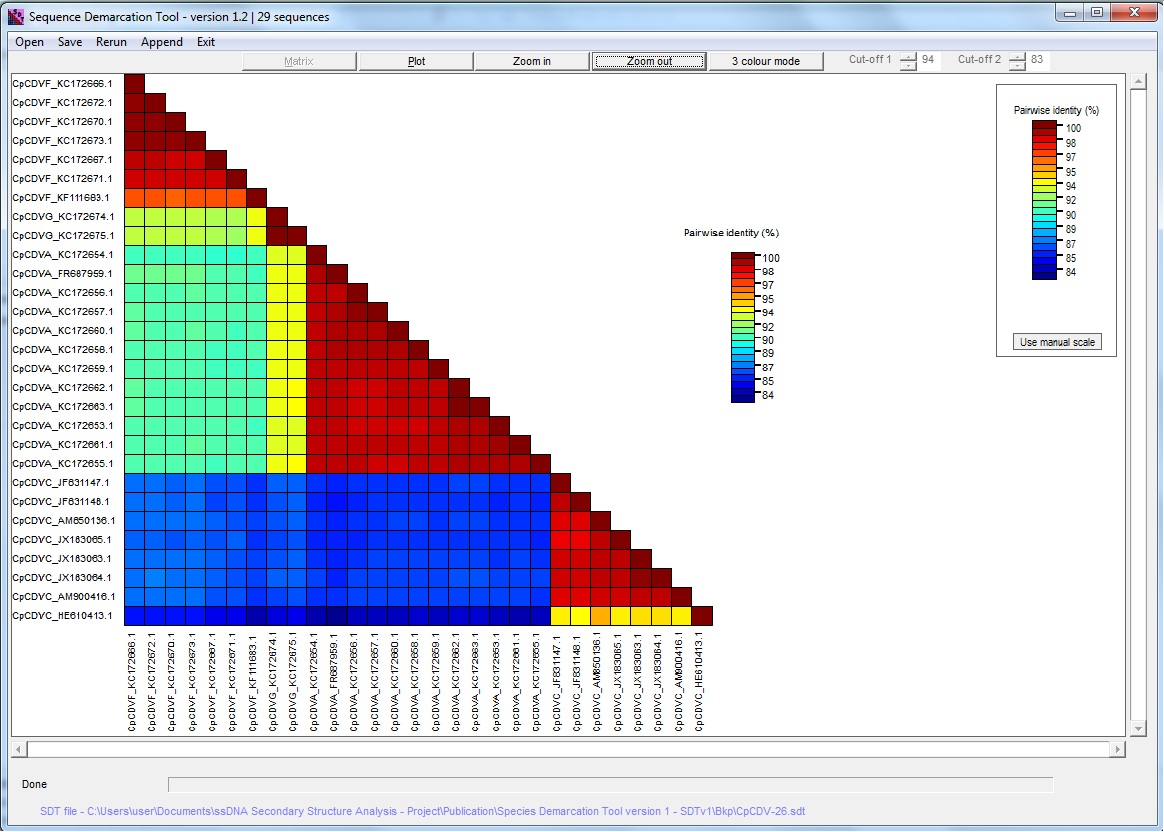Toggle the 3 colour mode button

coord(765,61)
